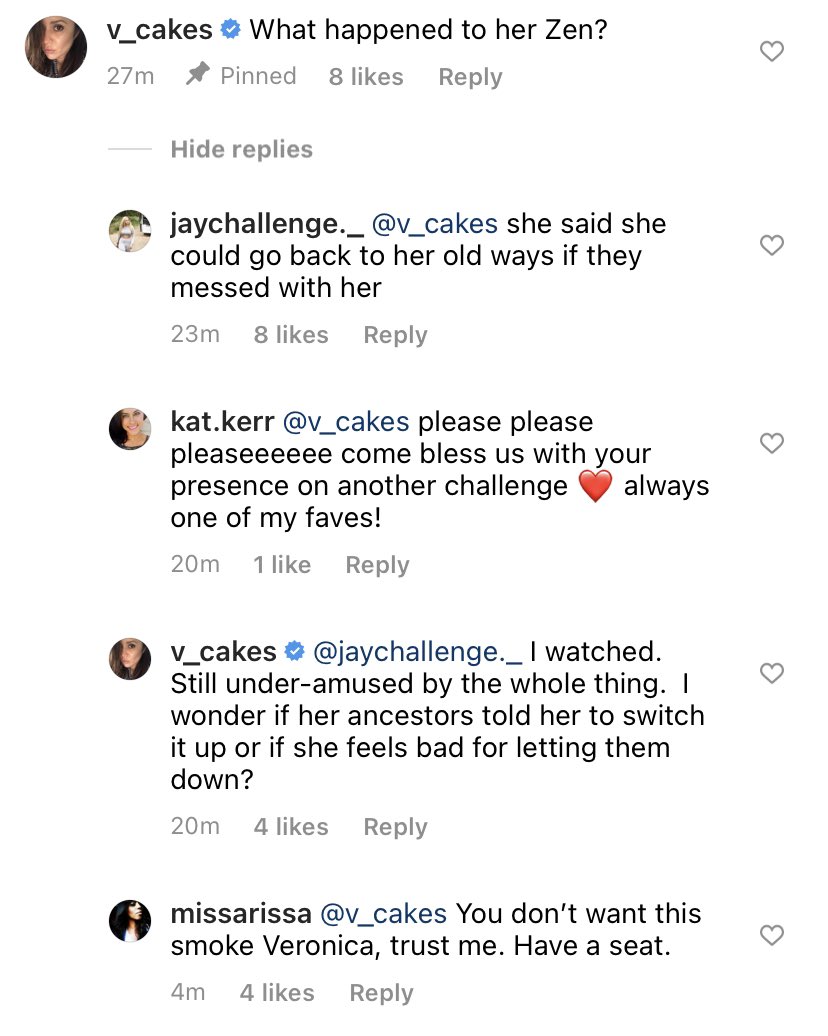This screenshot has height=1036, width=828.
Task: Like jaychallenge._'s reply with heart icon
Action: (771, 245)
